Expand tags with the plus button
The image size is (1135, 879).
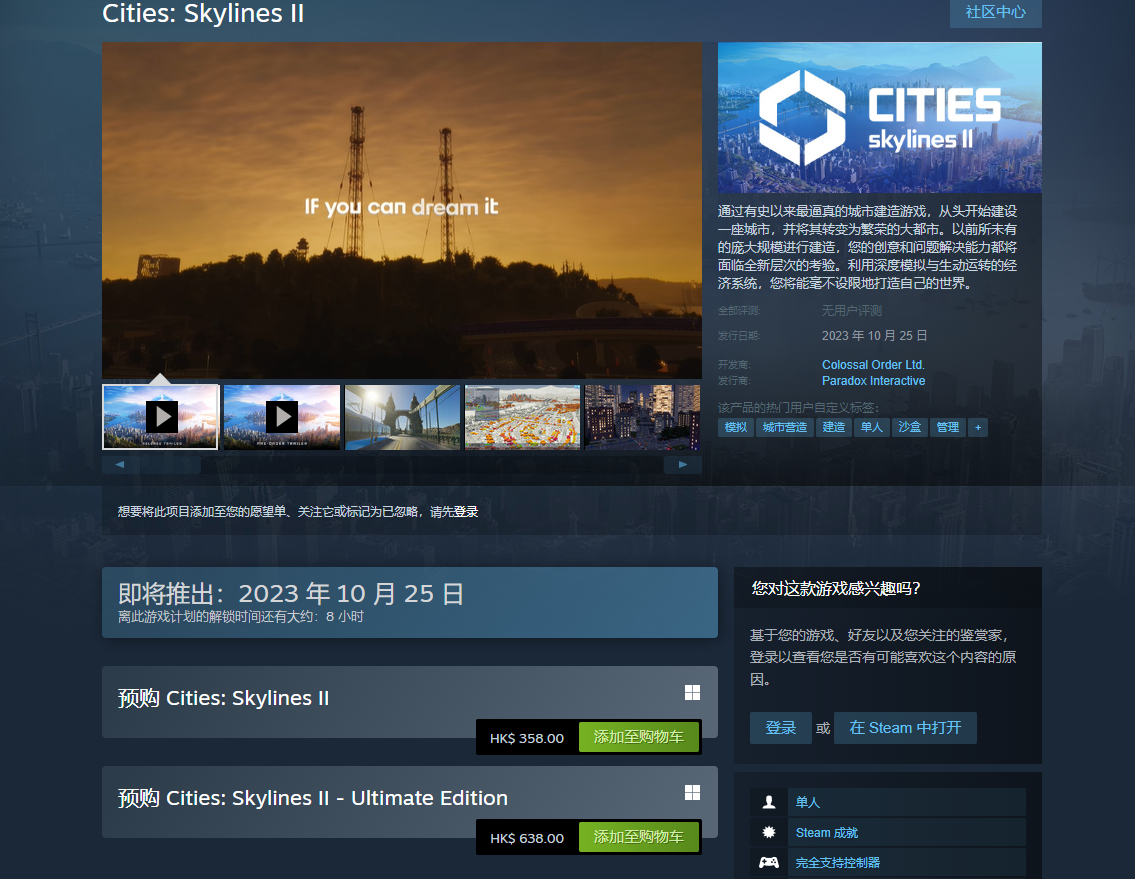pos(978,427)
